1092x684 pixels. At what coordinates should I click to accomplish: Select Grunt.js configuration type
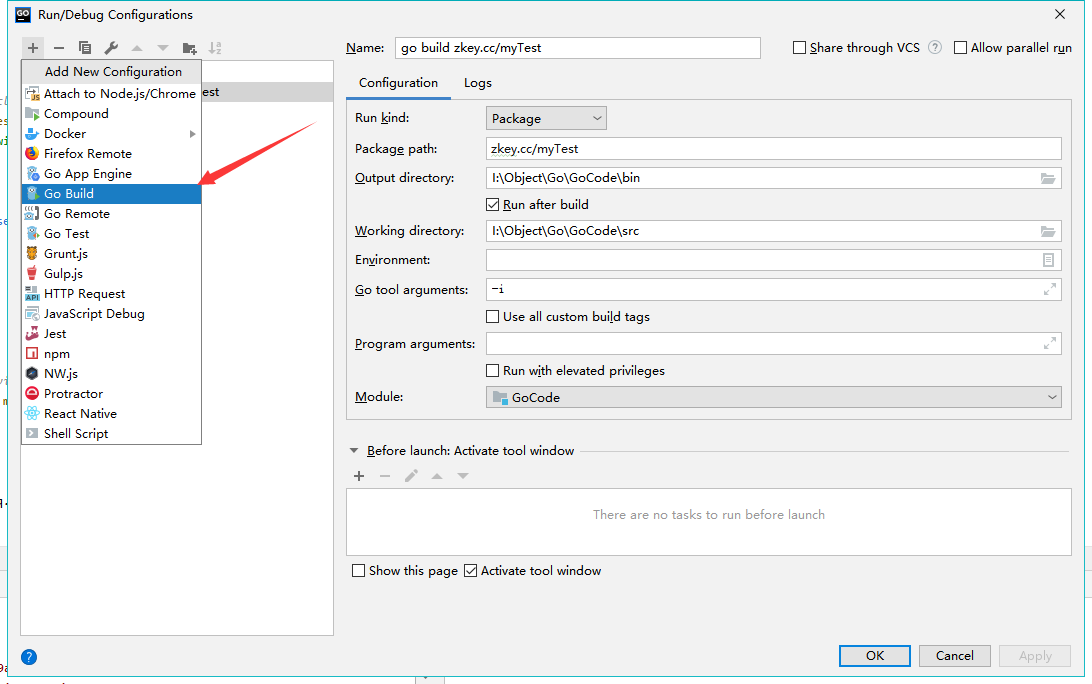pos(111,254)
